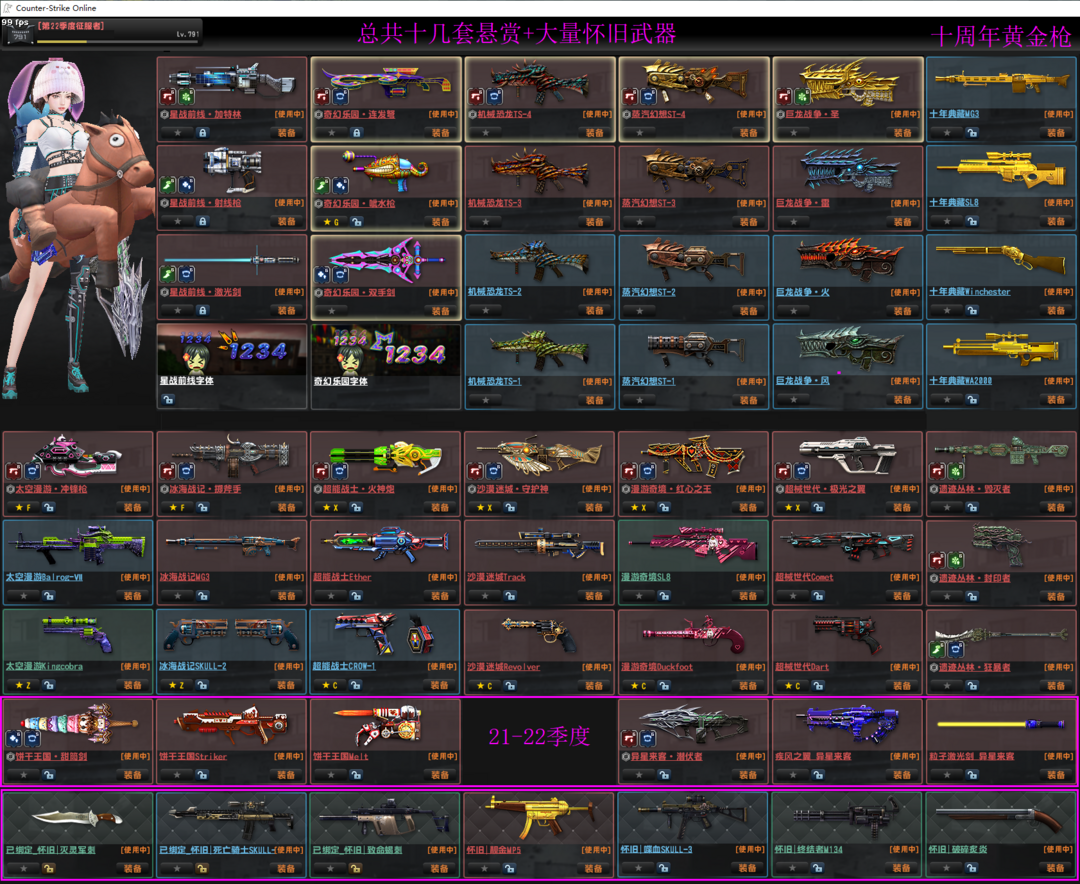This screenshot has height=884, width=1080.
Task: Select the pink 漫游奇境SL8 sniper image
Action: [694, 544]
